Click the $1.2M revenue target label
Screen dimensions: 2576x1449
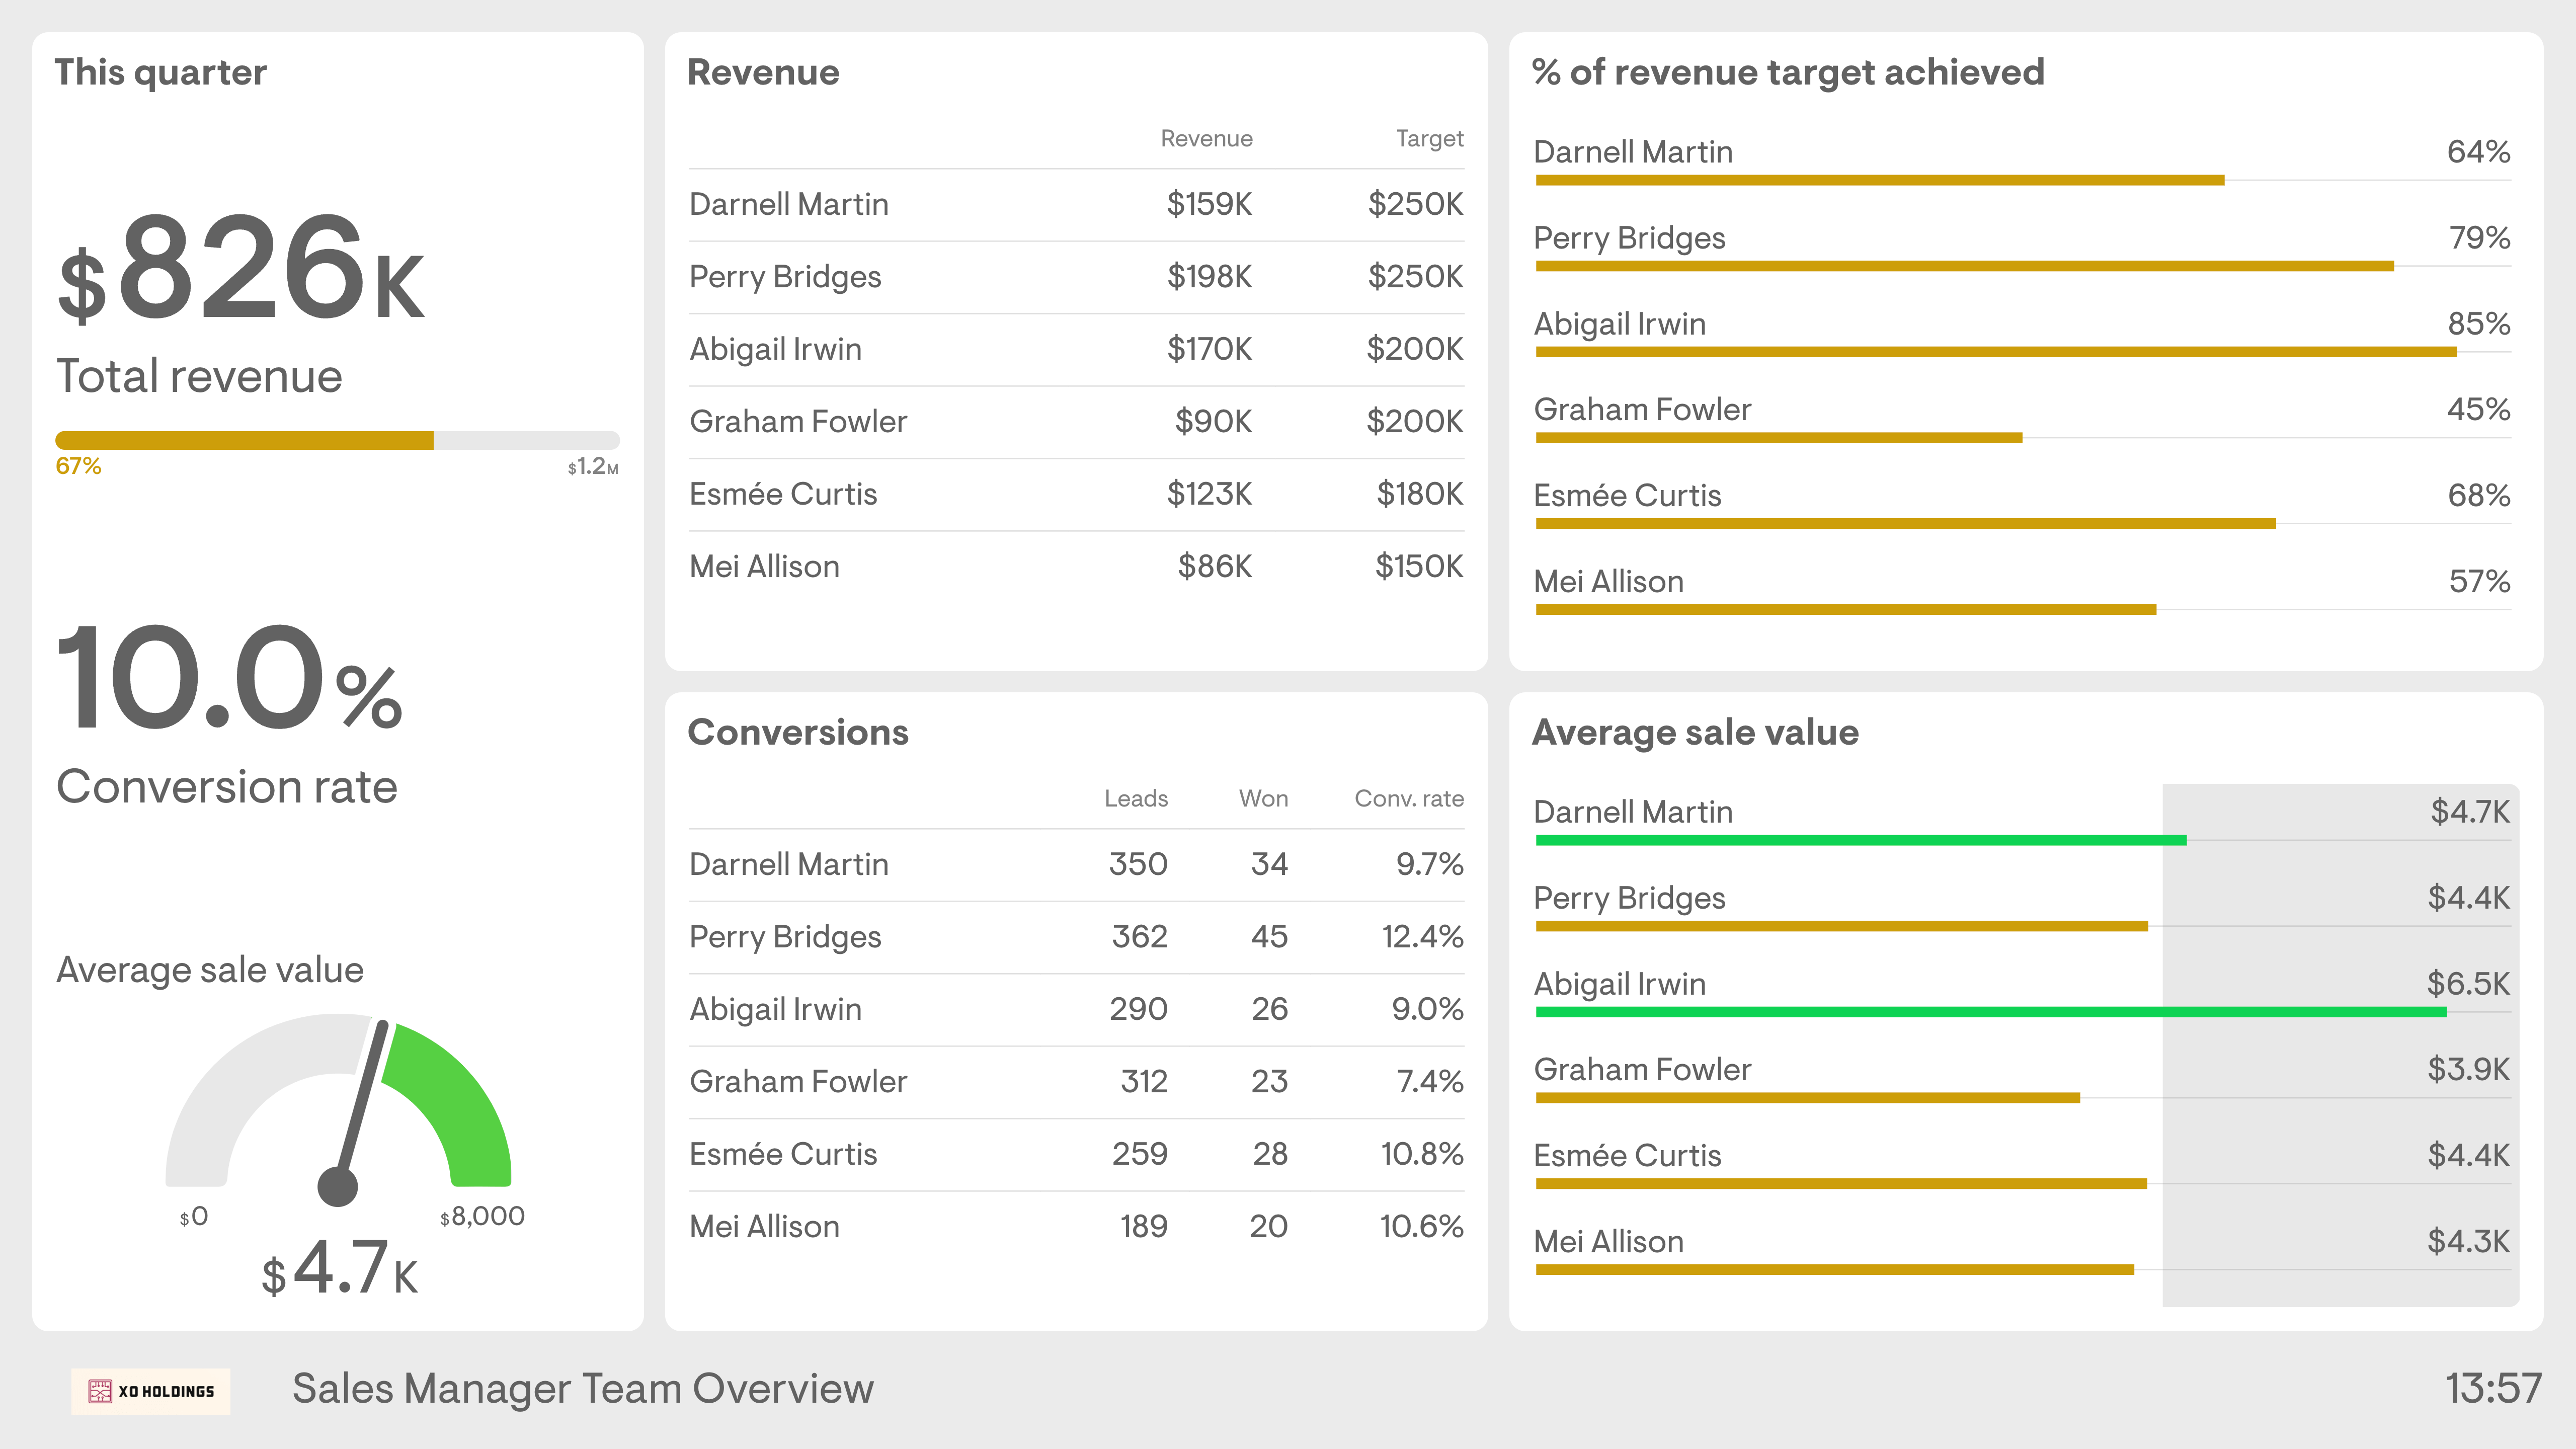click(589, 466)
